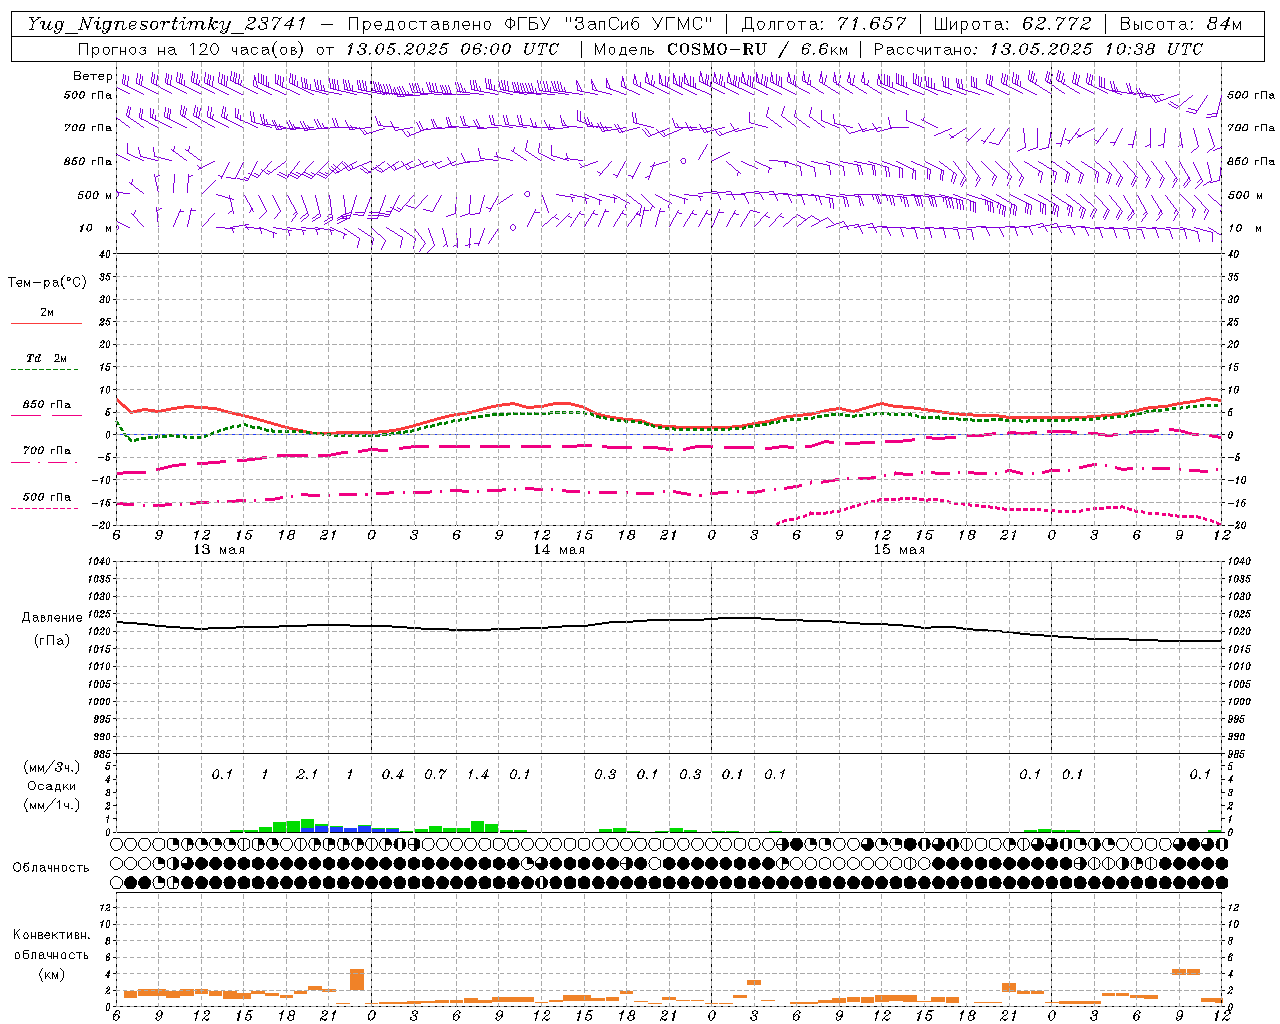Click the computed time 13.05.2025 10:38 UTC
Screen dimensions: 1280x1024
tap(1096, 49)
